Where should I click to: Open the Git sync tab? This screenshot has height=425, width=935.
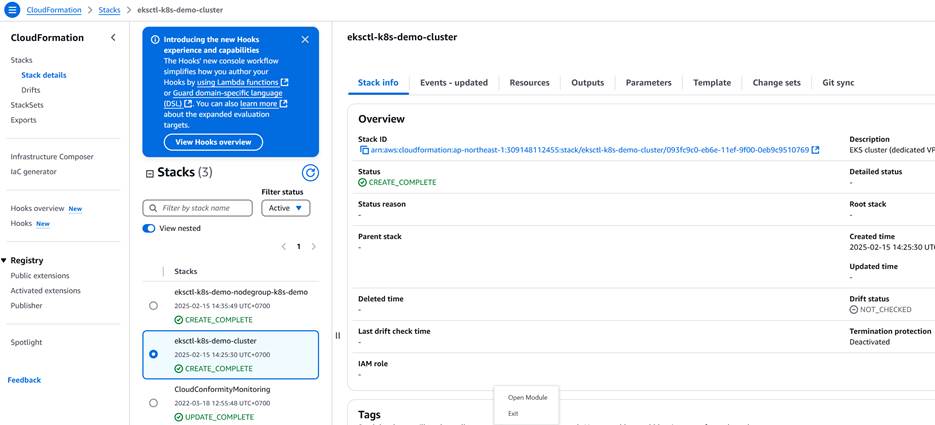[x=838, y=83]
